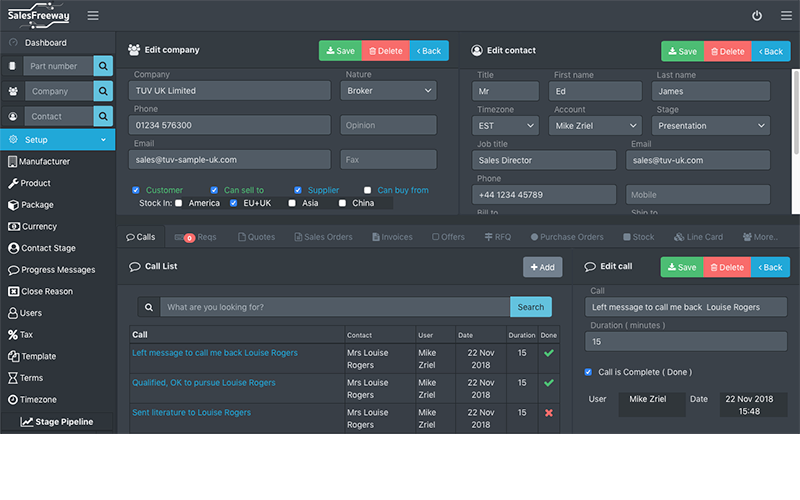
Task: Click the Template copy icon
Action: tap(13, 356)
